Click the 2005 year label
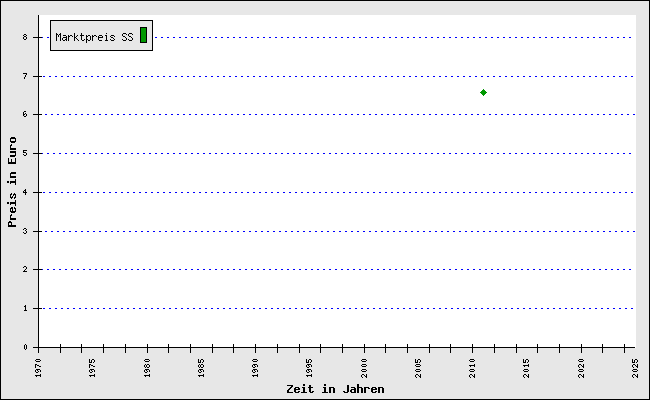Image resolution: width=650 pixels, height=400 pixels. (x=418, y=368)
